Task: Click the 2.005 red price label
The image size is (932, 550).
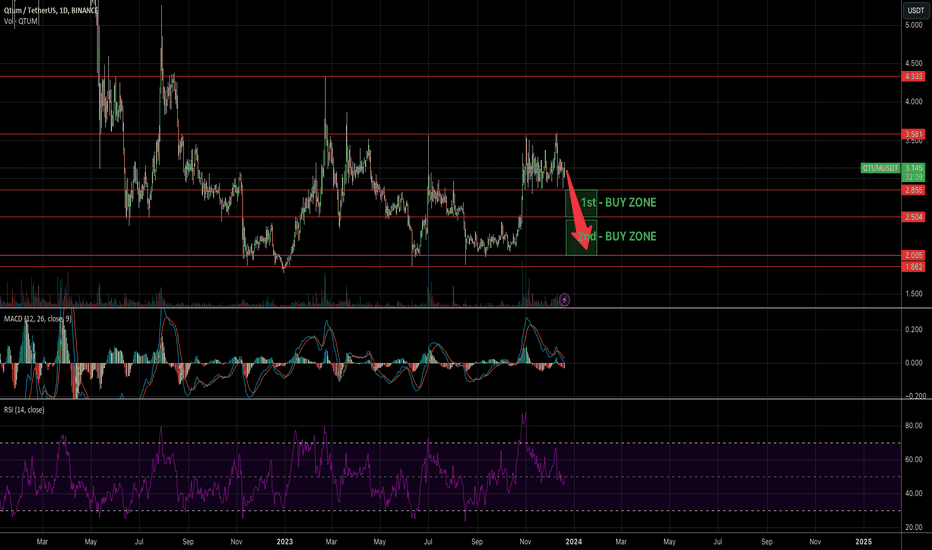Action: [x=913, y=255]
